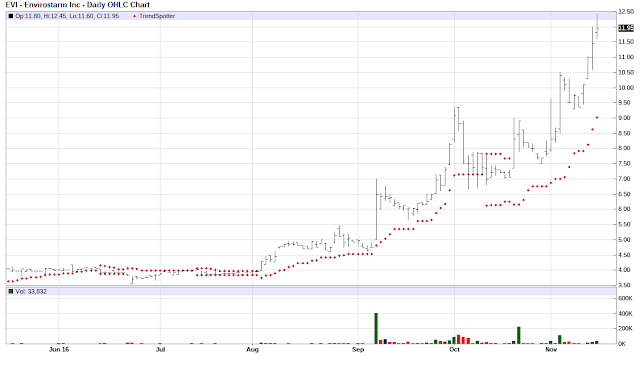Click the 'Sep' date axis label
The width and height of the screenshot is (640, 367).
click(358, 349)
